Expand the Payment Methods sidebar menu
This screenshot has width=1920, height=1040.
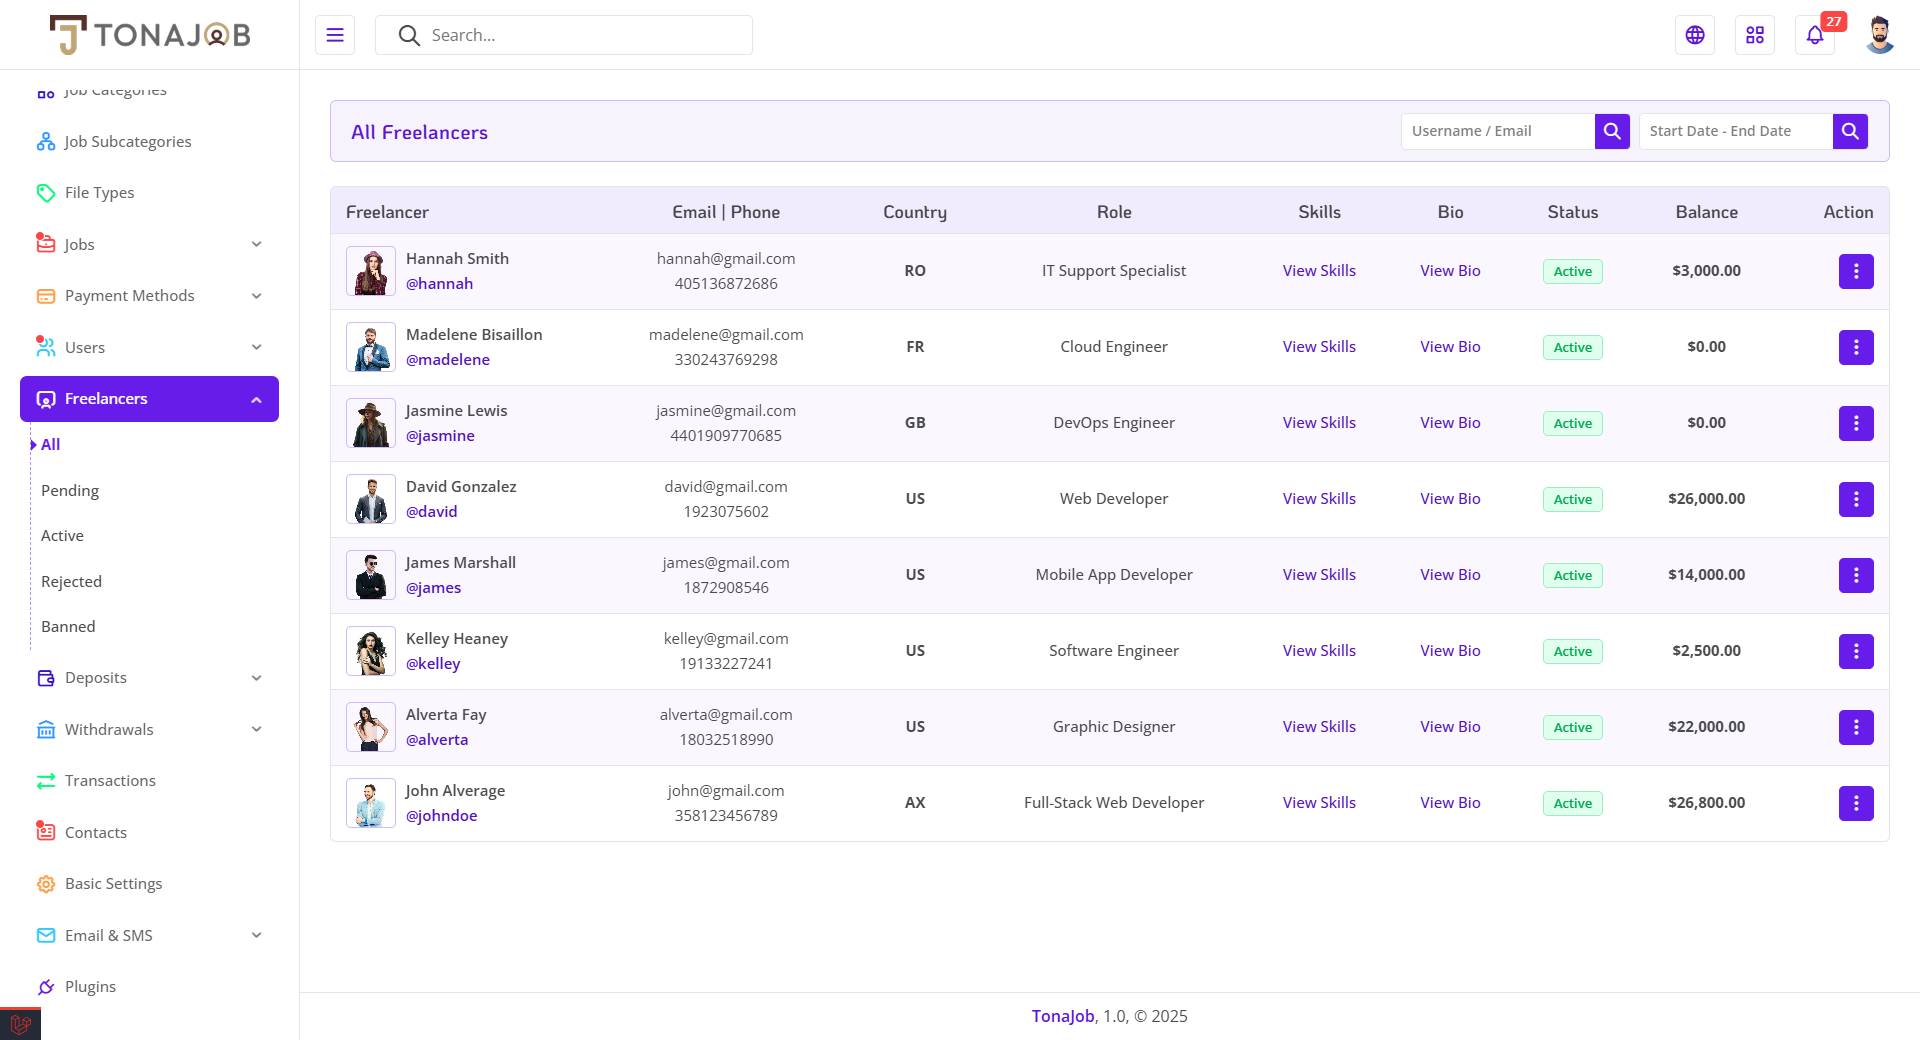tap(149, 296)
